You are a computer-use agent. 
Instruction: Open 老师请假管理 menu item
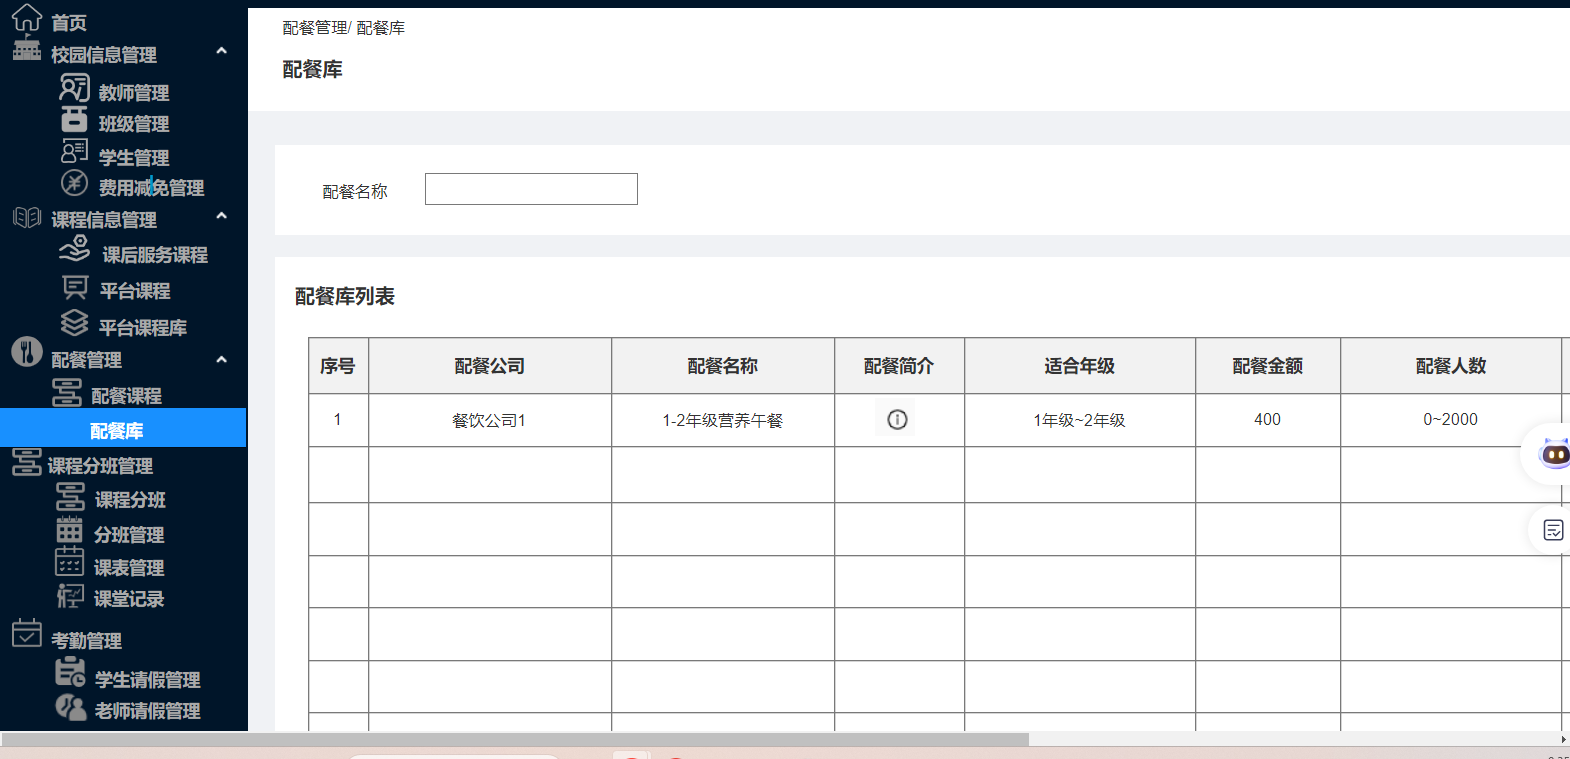pyautogui.click(x=148, y=711)
